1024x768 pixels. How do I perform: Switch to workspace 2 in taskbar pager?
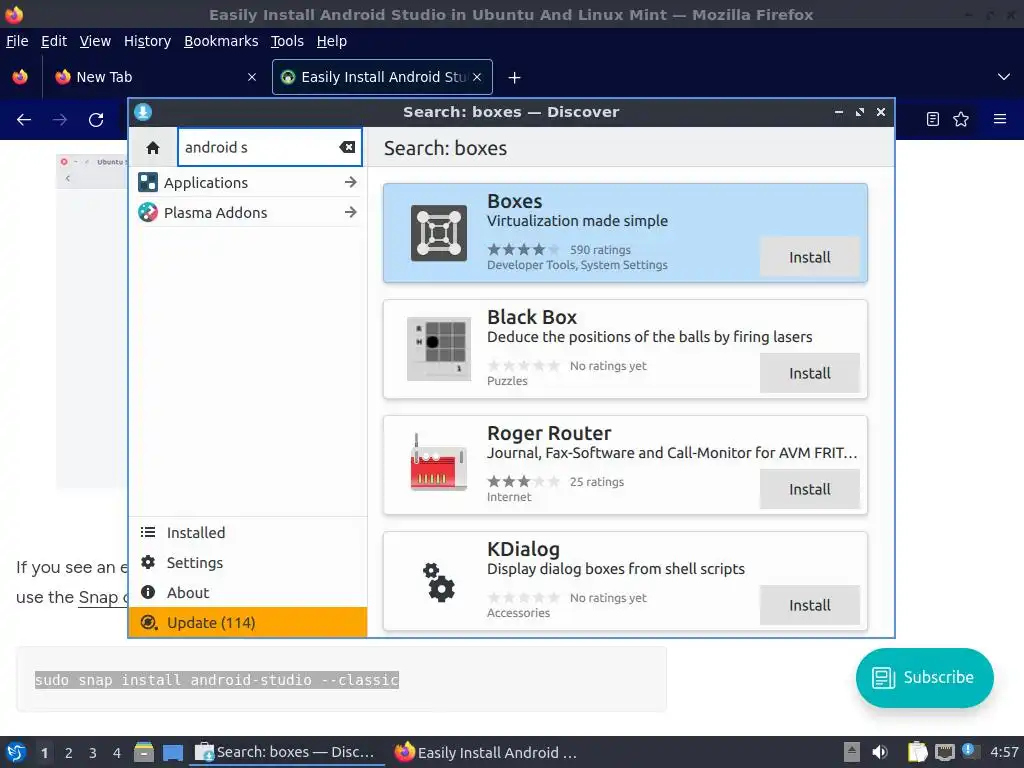pos(69,752)
